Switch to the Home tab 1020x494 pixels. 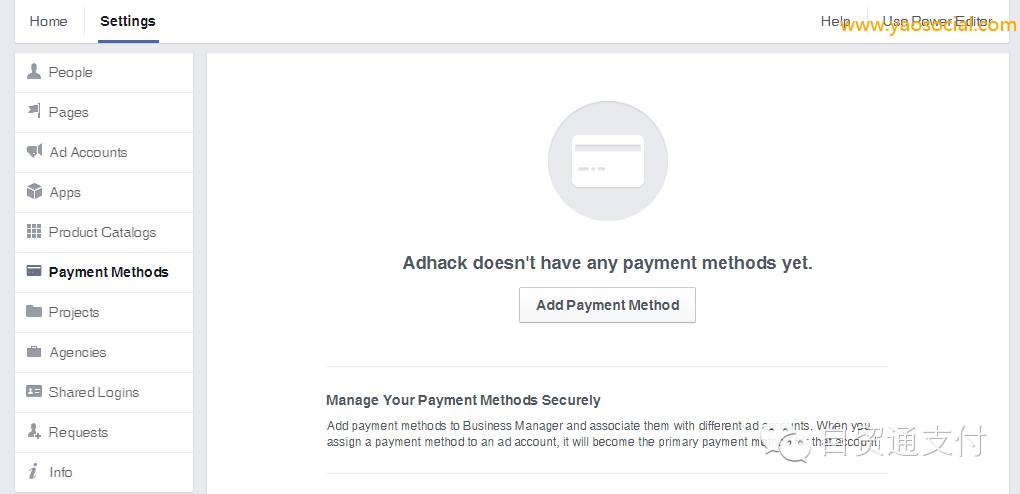click(48, 21)
